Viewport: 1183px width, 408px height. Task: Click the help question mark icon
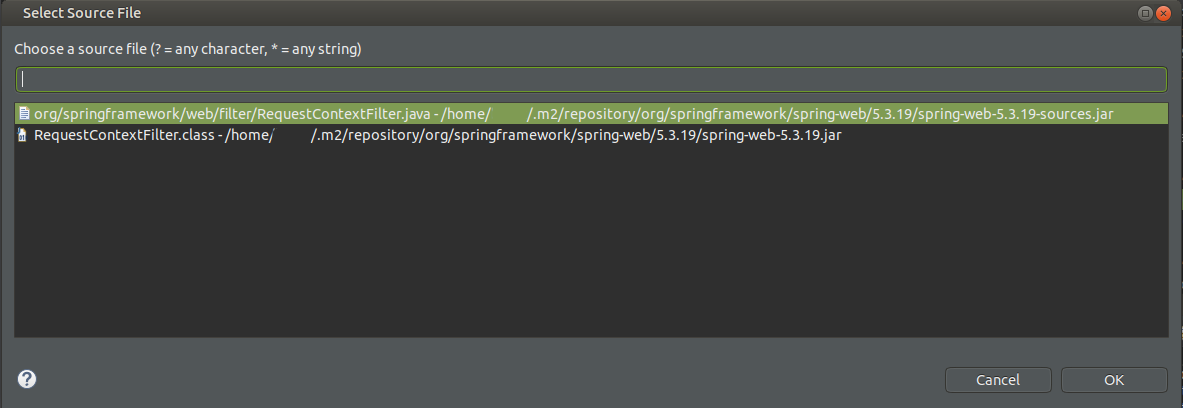(x=27, y=379)
